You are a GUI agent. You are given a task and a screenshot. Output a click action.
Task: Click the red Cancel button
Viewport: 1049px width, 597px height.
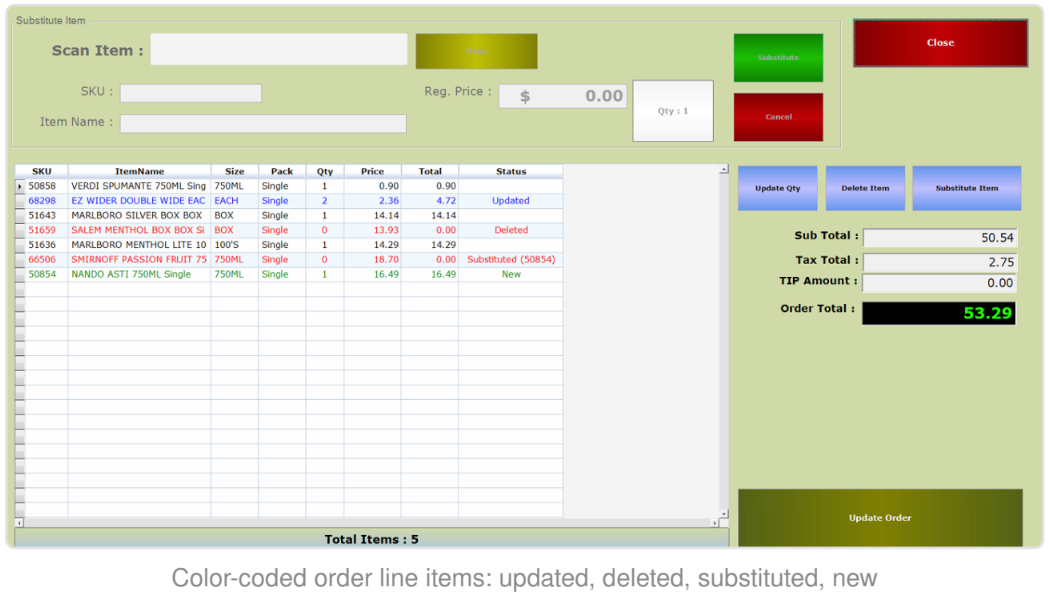pos(778,117)
